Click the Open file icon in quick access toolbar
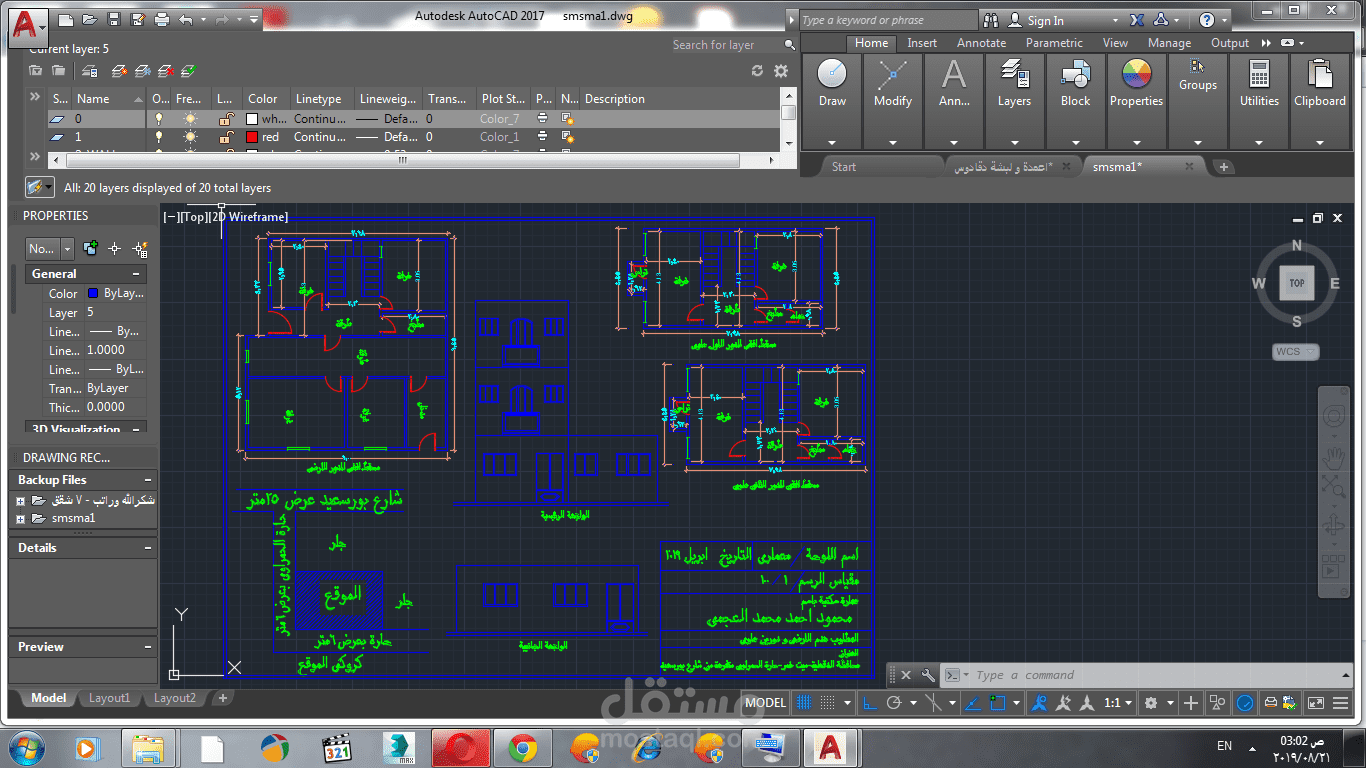 (90, 19)
